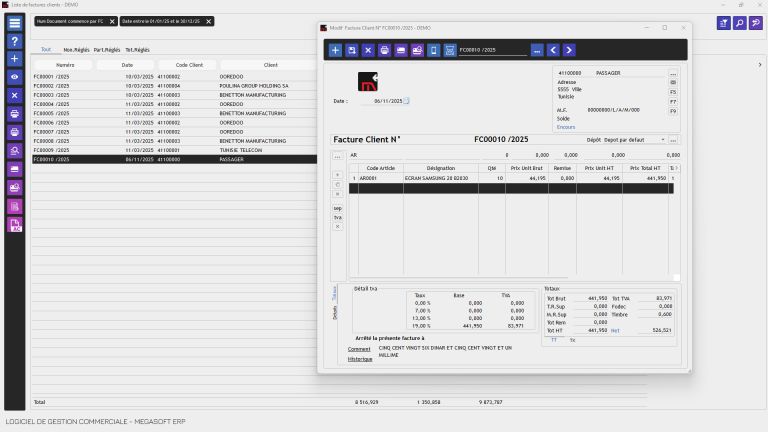Remove the 'Num Document commence par FC' filter

point(112,22)
